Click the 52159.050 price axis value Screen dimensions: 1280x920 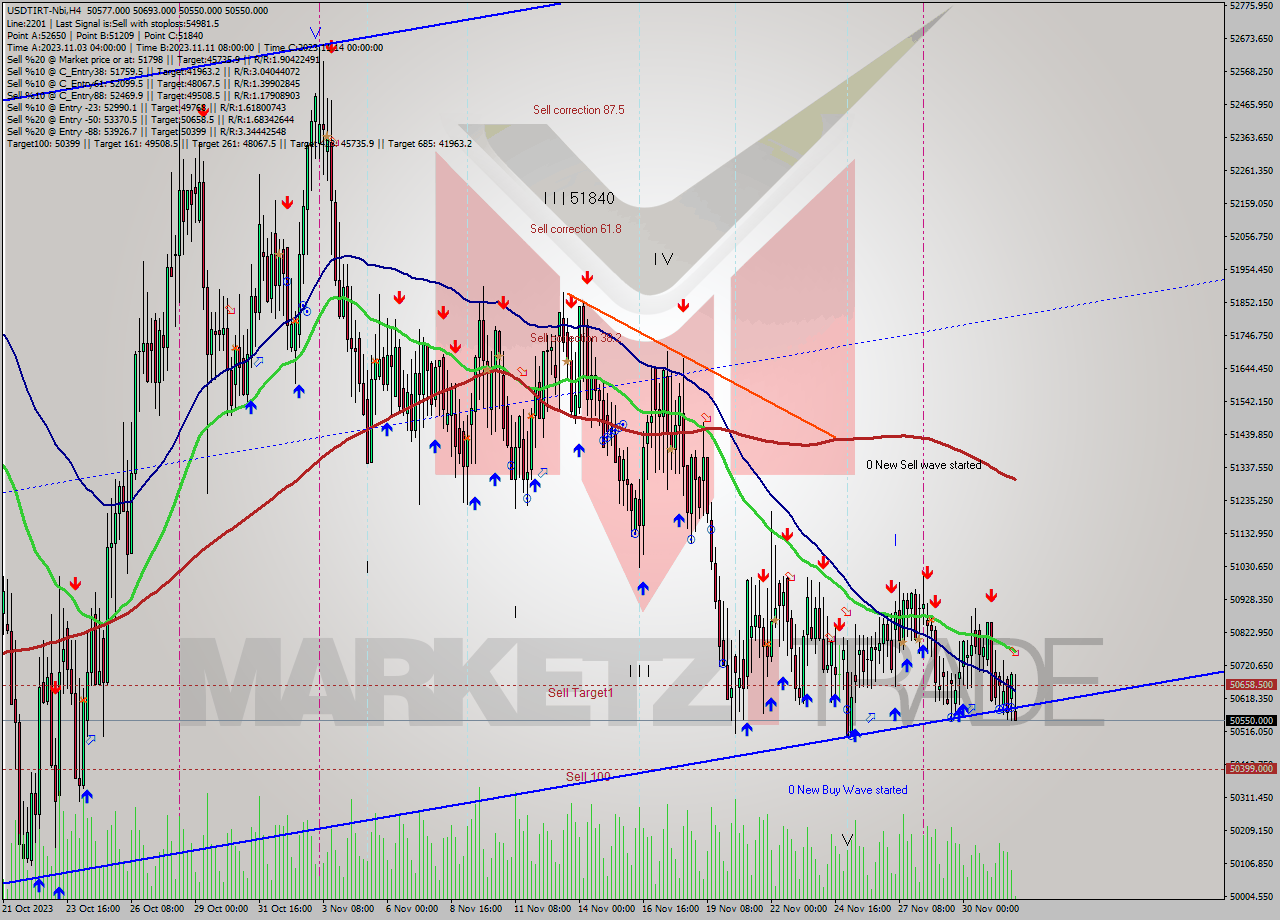[1251, 204]
